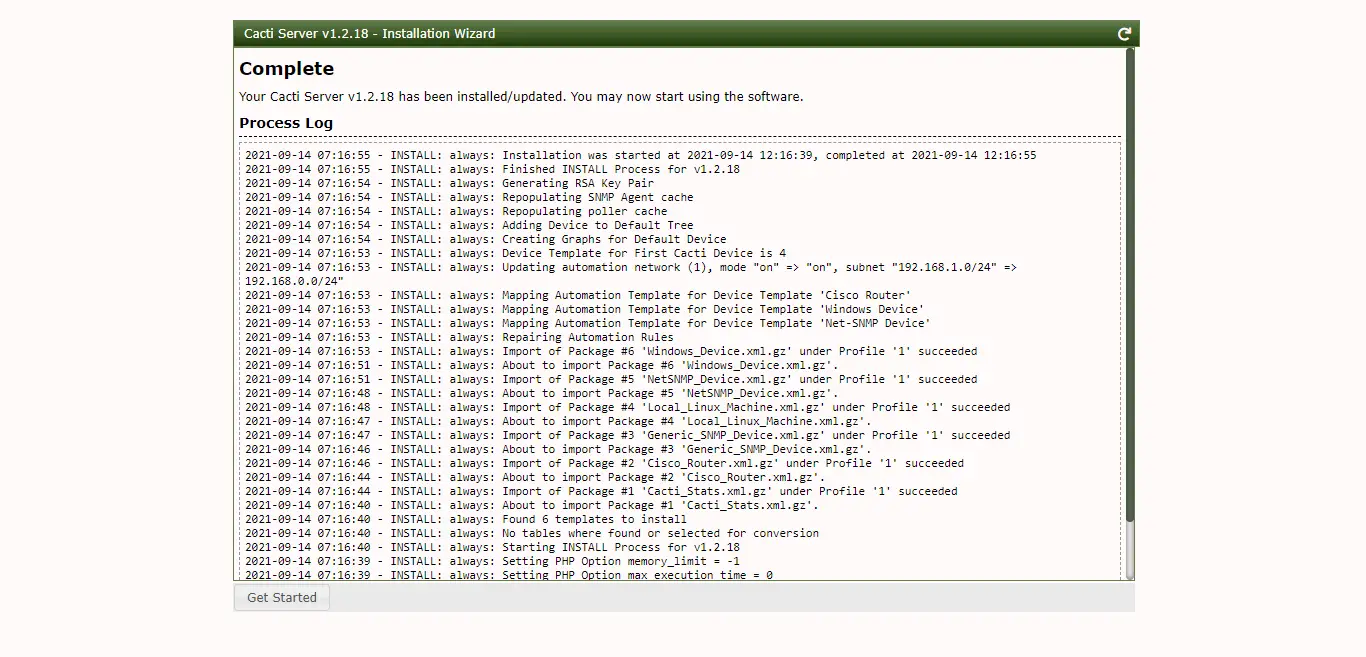This screenshot has height=657, width=1366.
Task: Select the 'Repairing Automation Rules' log line
Action: pos(460,337)
